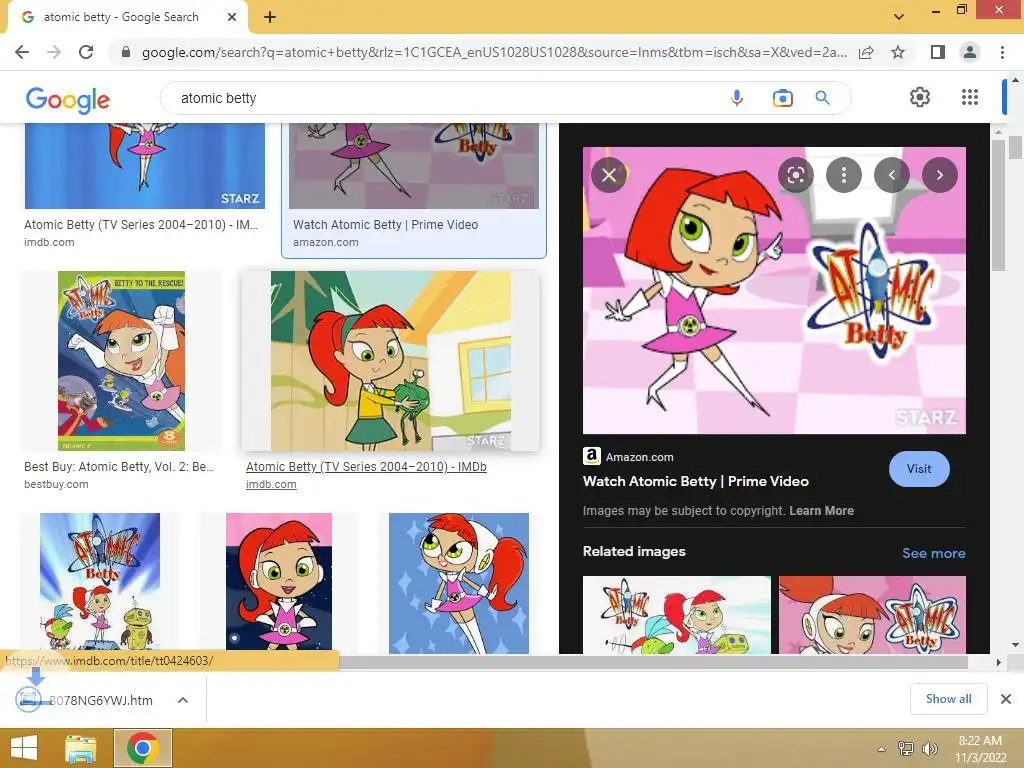
Task: Go to Google home via logo
Action: coord(67,100)
